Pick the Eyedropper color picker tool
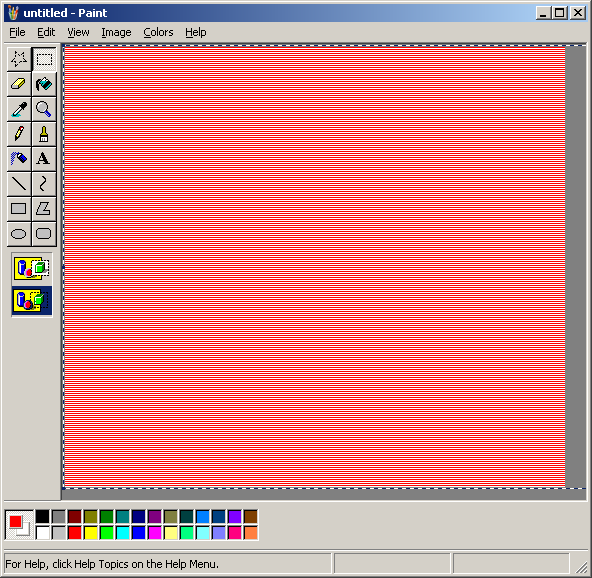Viewport: 592px width, 578px height. pos(19,109)
